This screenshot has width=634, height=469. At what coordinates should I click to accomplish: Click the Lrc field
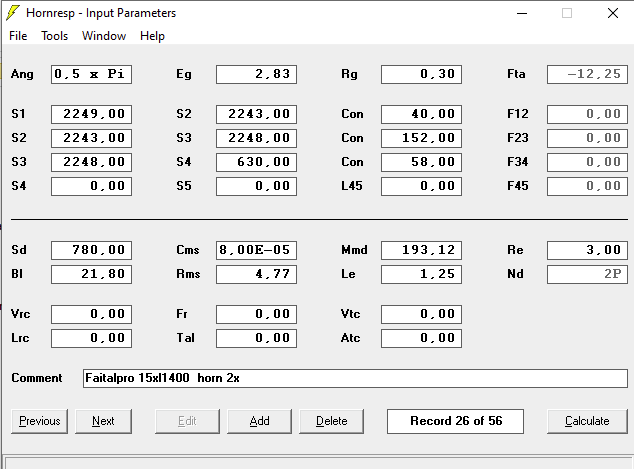pos(91,338)
